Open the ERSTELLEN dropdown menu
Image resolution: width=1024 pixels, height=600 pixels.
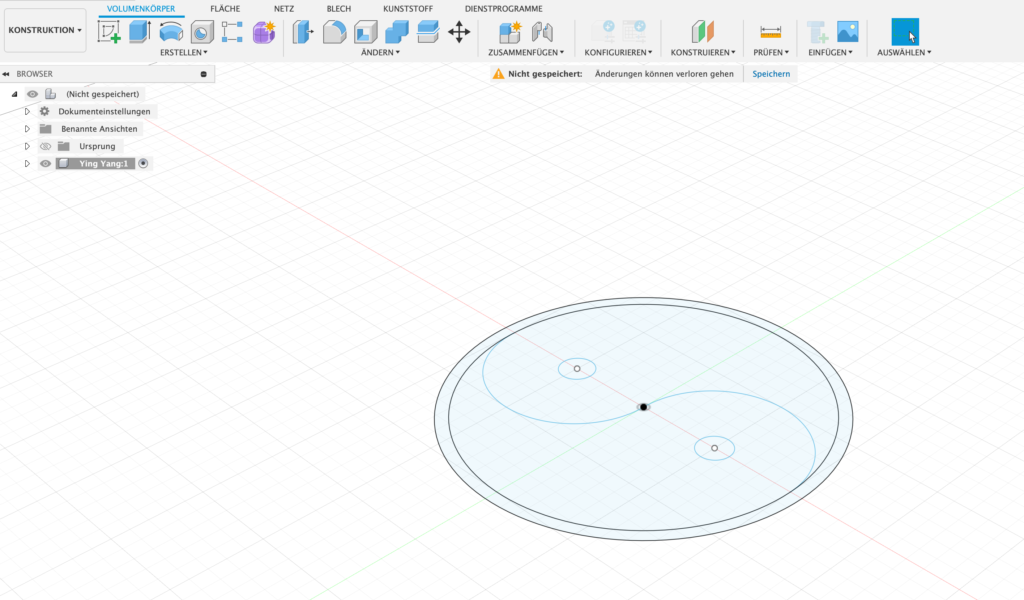(184, 52)
